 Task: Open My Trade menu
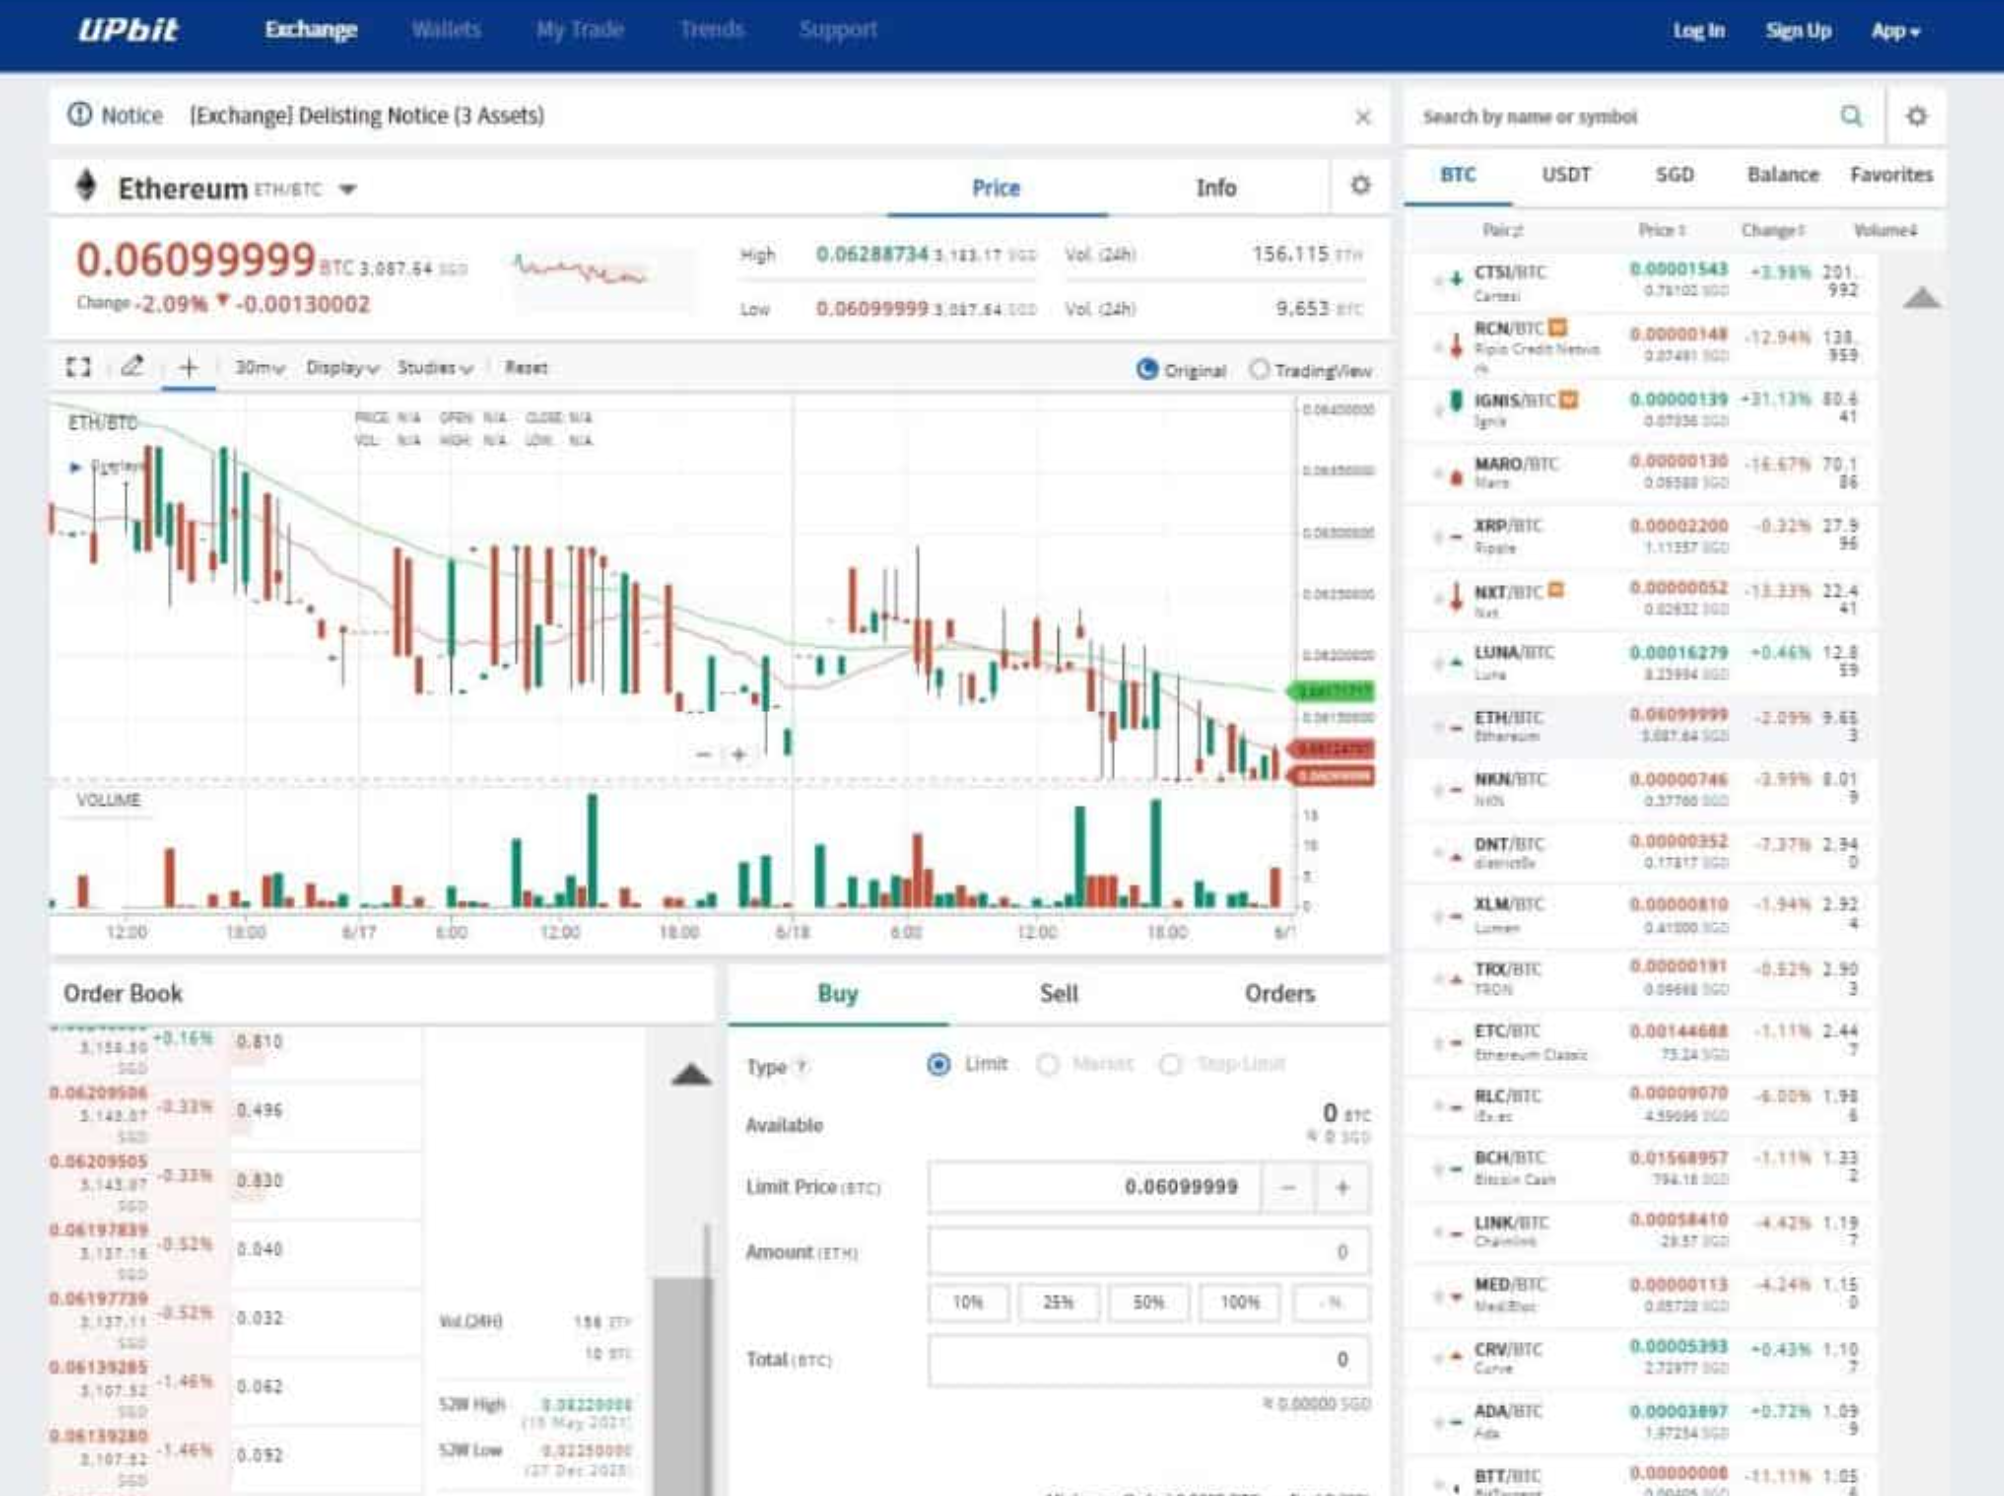pyautogui.click(x=580, y=30)
